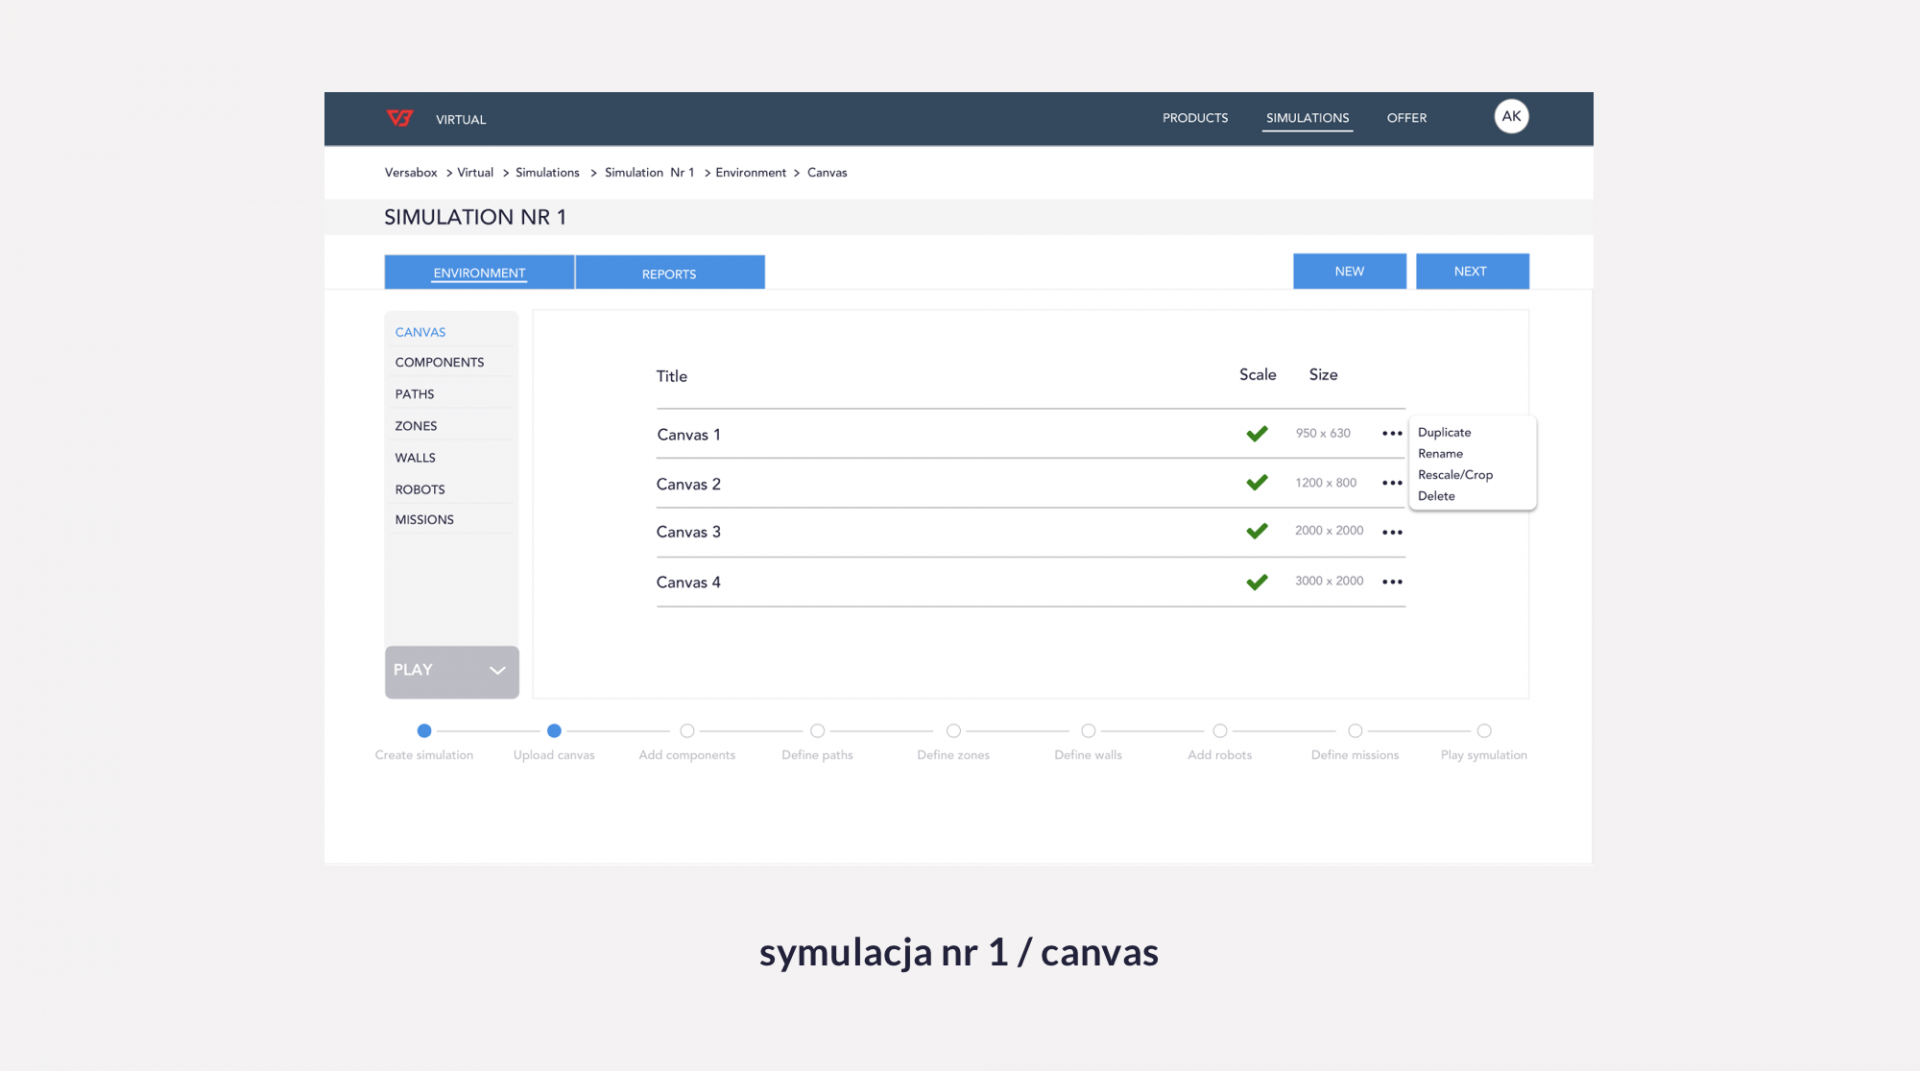Screen dimensions: 1920x1071
Task: Open the AK user avatar
Action: [1510, 117]
